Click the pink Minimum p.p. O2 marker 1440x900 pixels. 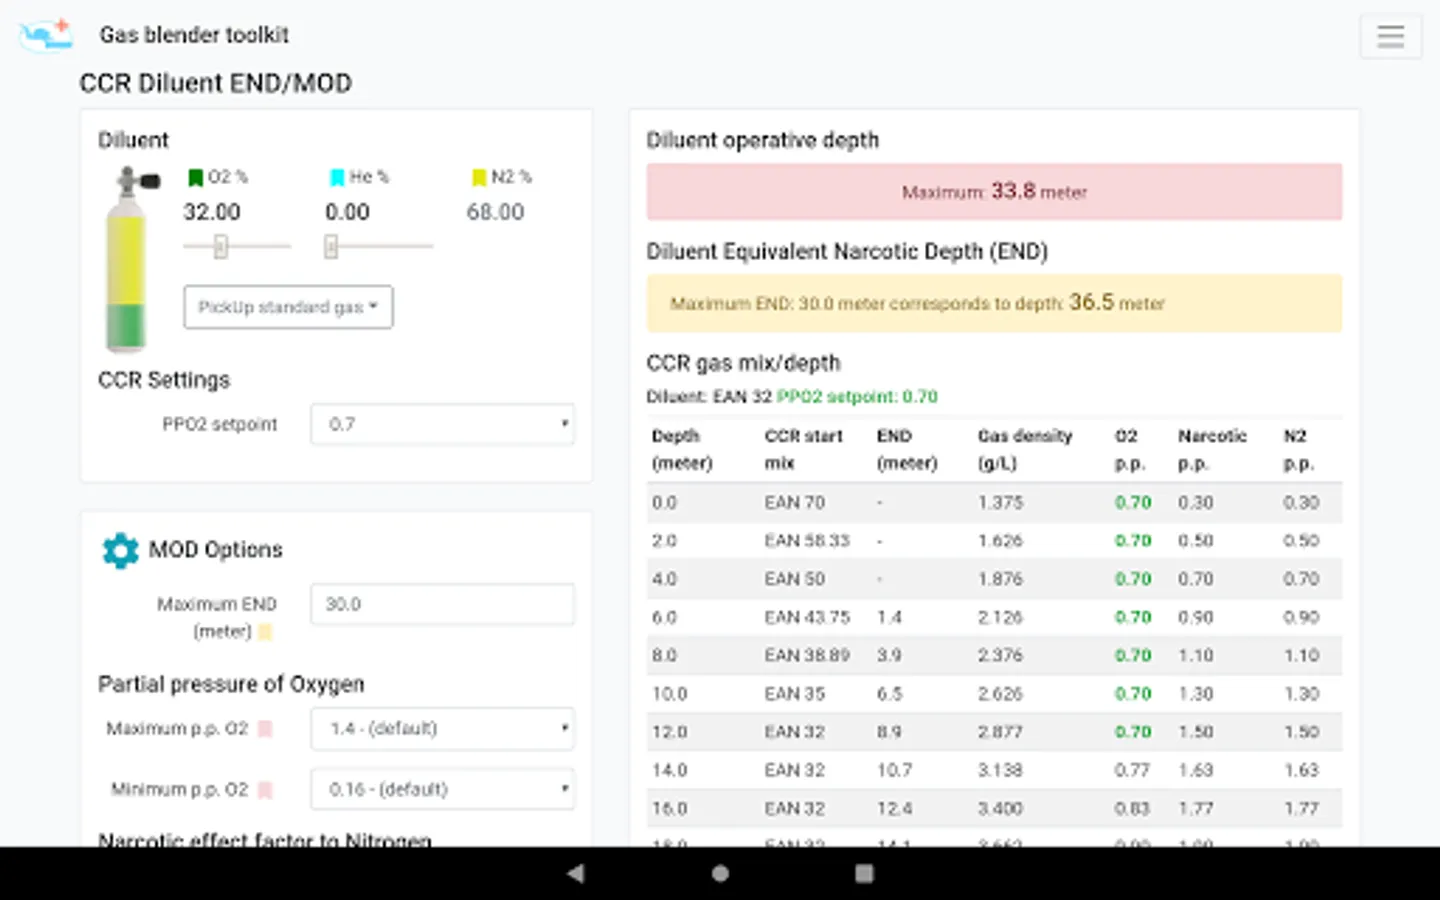[x=265, y=790]
